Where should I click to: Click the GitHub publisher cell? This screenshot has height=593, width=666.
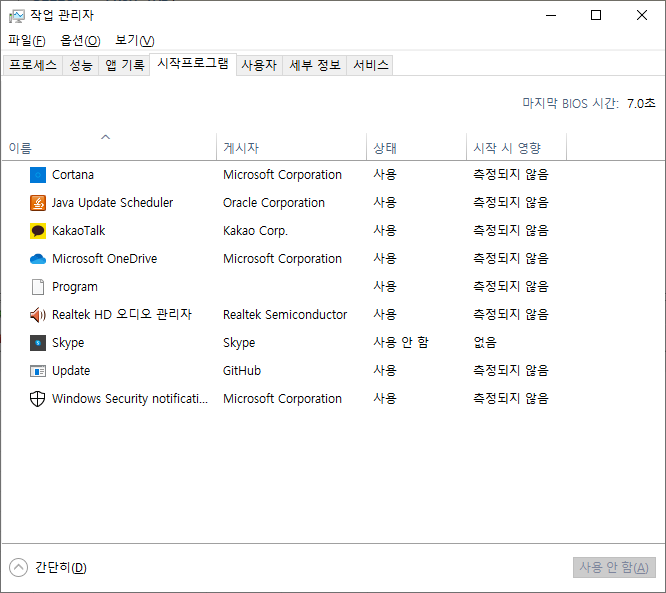(242, 371)
